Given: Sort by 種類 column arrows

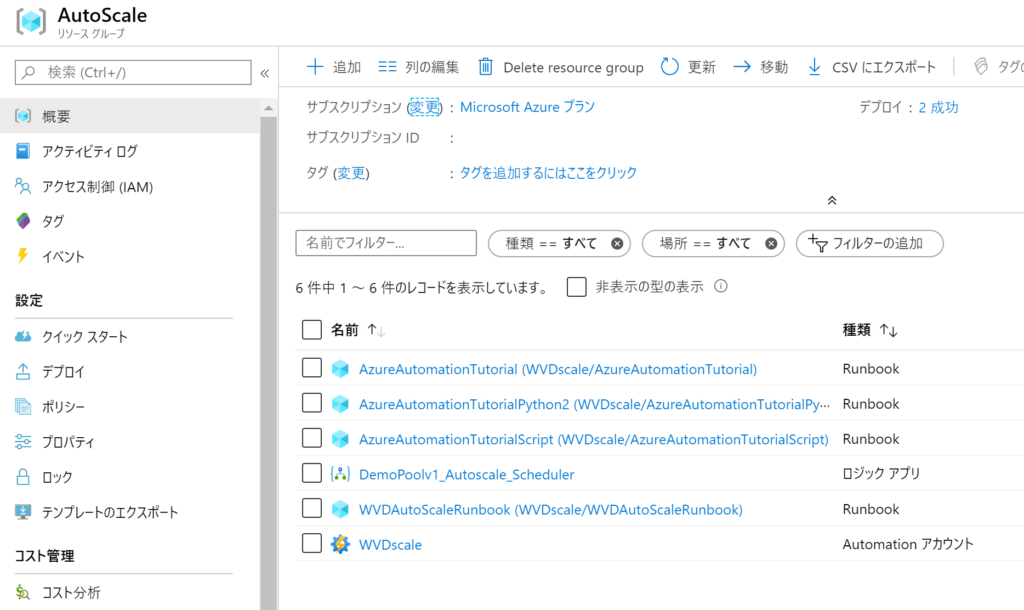Looking at the screenshot, I should [888, 330].
